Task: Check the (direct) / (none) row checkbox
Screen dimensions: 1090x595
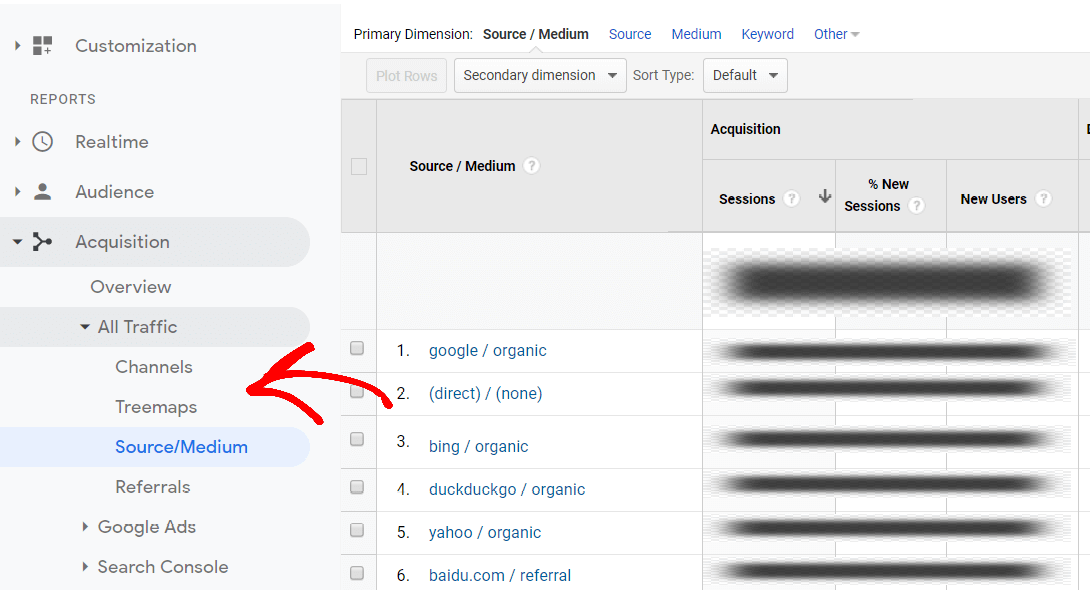Action: click(x=358, y=393)
